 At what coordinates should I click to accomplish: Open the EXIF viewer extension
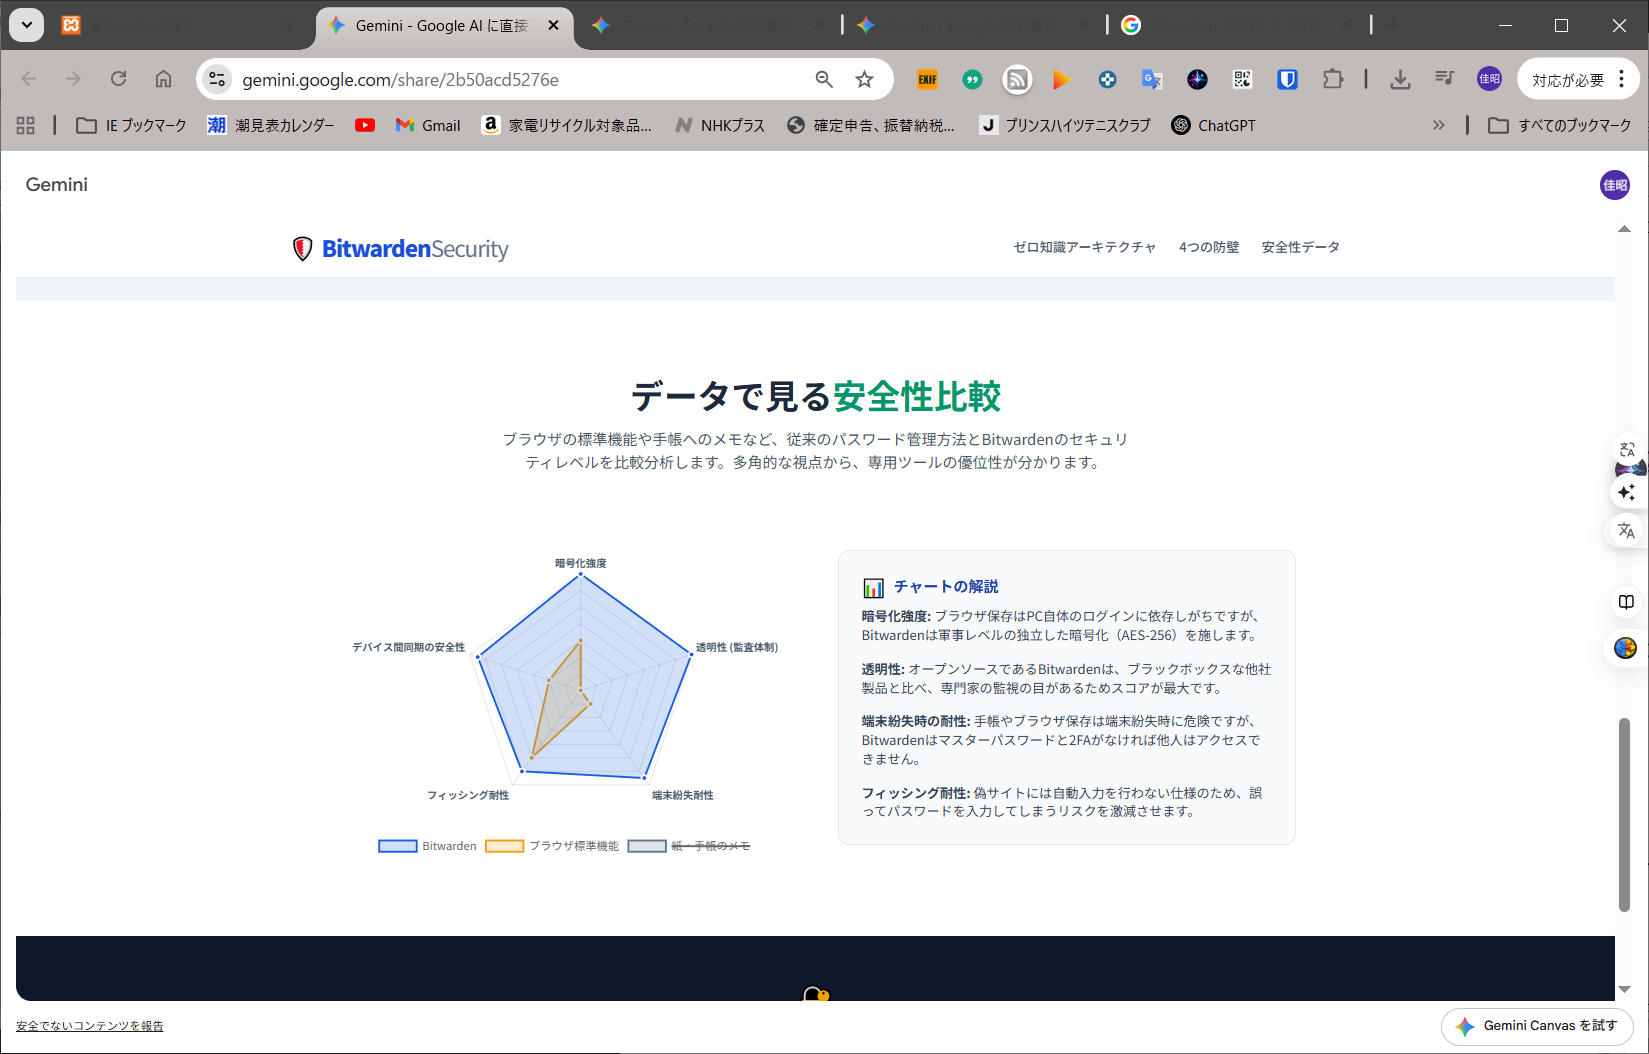point(927,79)
